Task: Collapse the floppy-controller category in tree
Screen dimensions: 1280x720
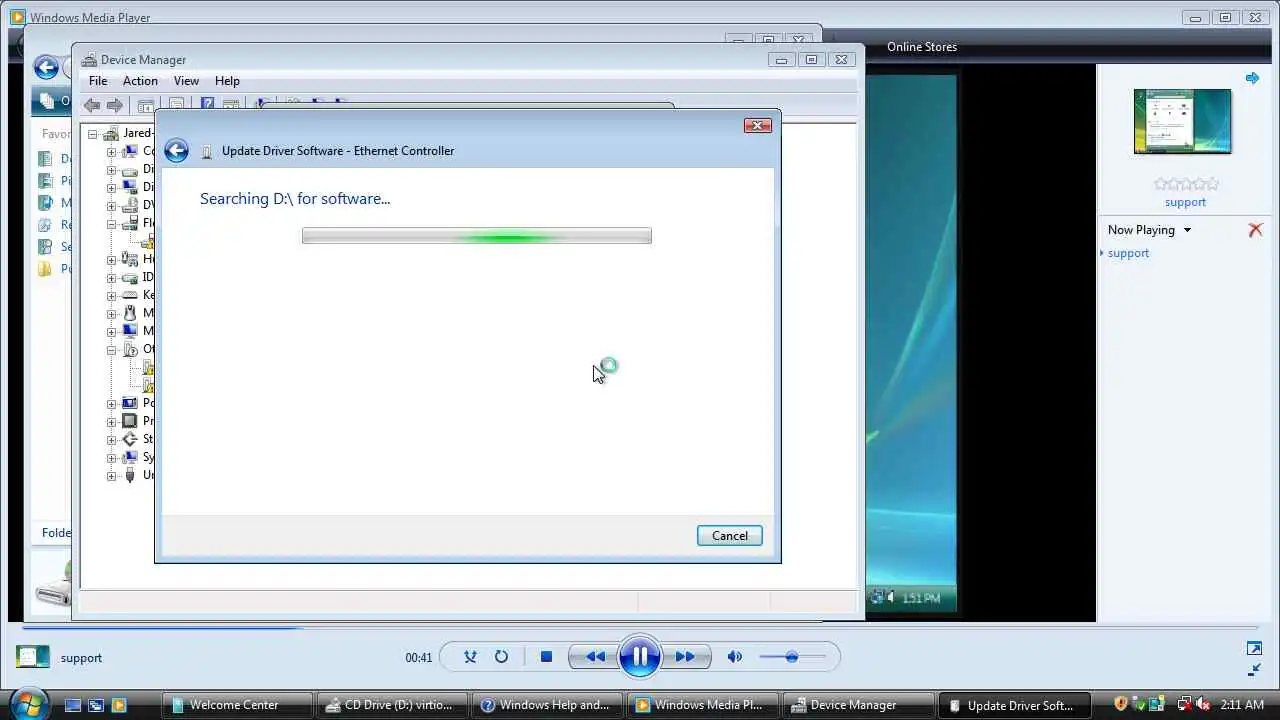Action: 112,224
